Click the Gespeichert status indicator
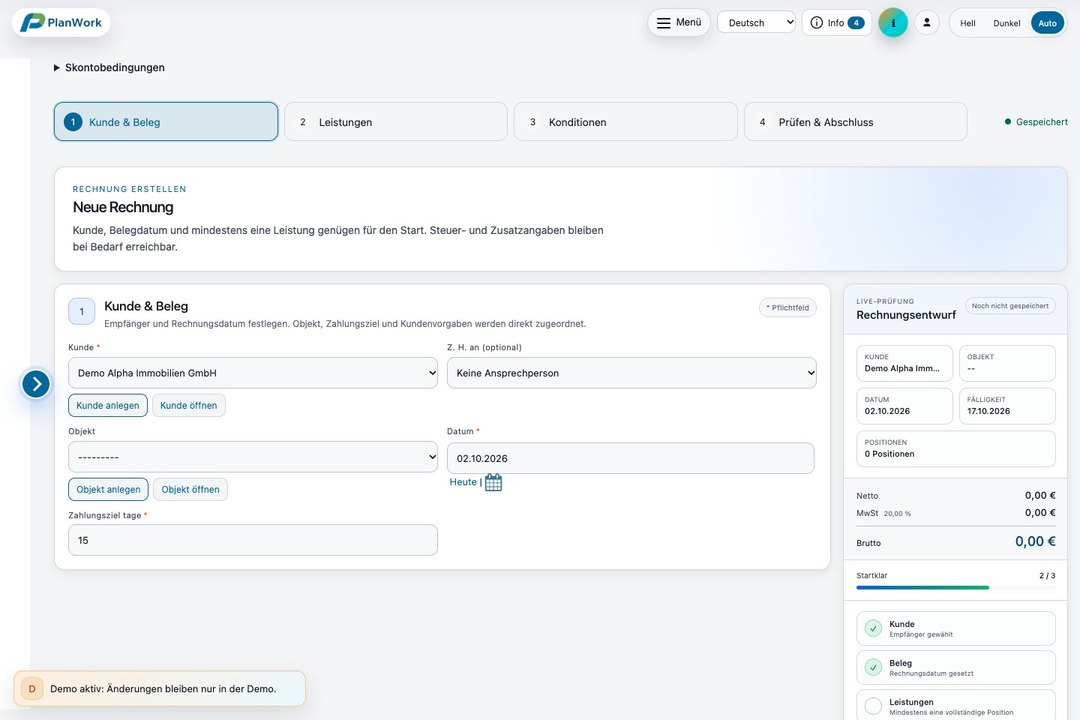Screen dimensions: 1080x720 [x=1036, y=122]
